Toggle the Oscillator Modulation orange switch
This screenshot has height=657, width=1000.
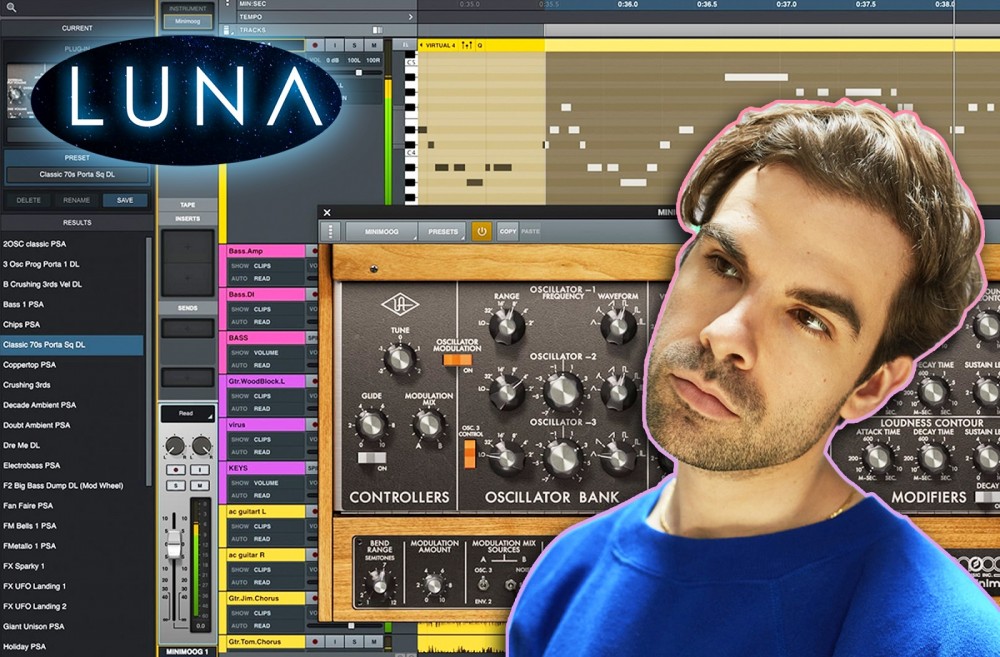(457, 360)
